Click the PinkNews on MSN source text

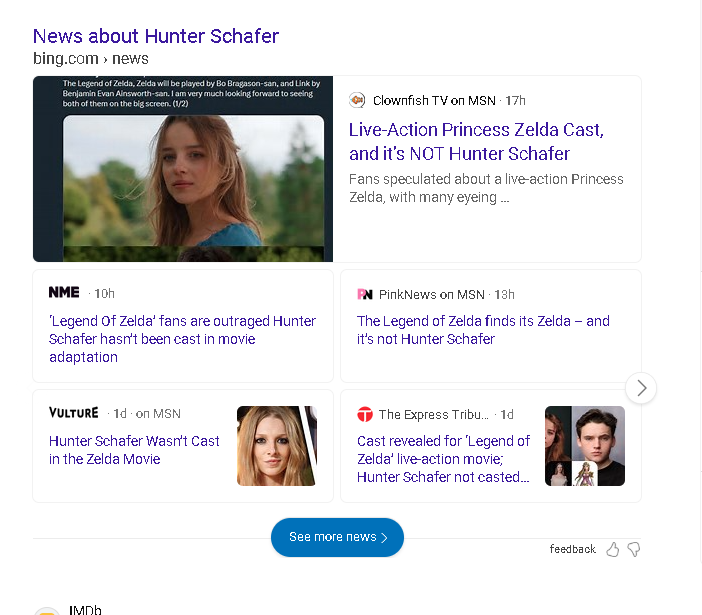[x=432, y=295]
